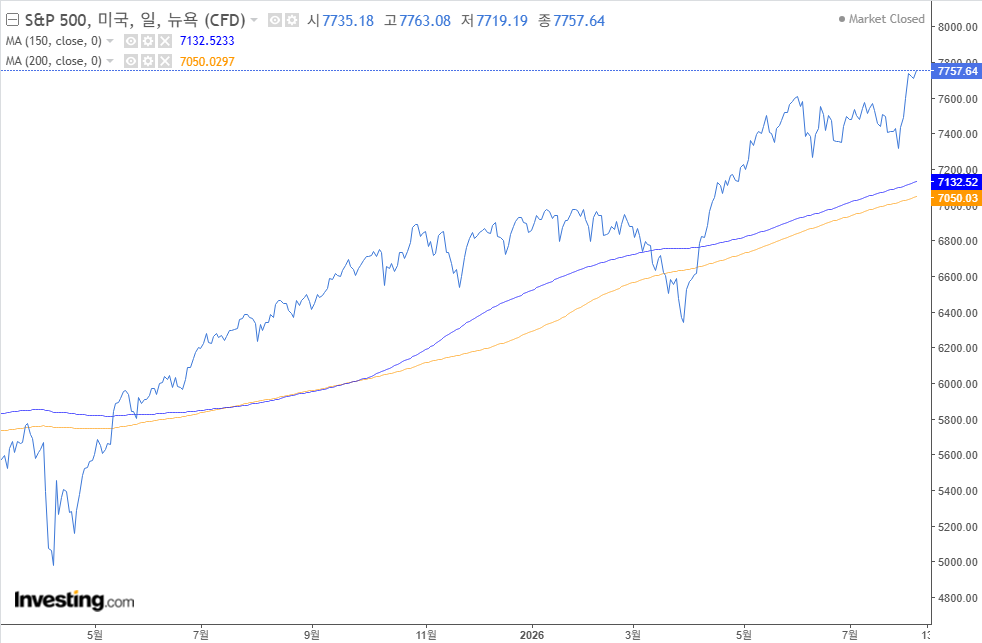The width and height of the screenshot is (982, 643).
Task: Click the 9월 label on time axis
Action: click(x=312, y=635)
